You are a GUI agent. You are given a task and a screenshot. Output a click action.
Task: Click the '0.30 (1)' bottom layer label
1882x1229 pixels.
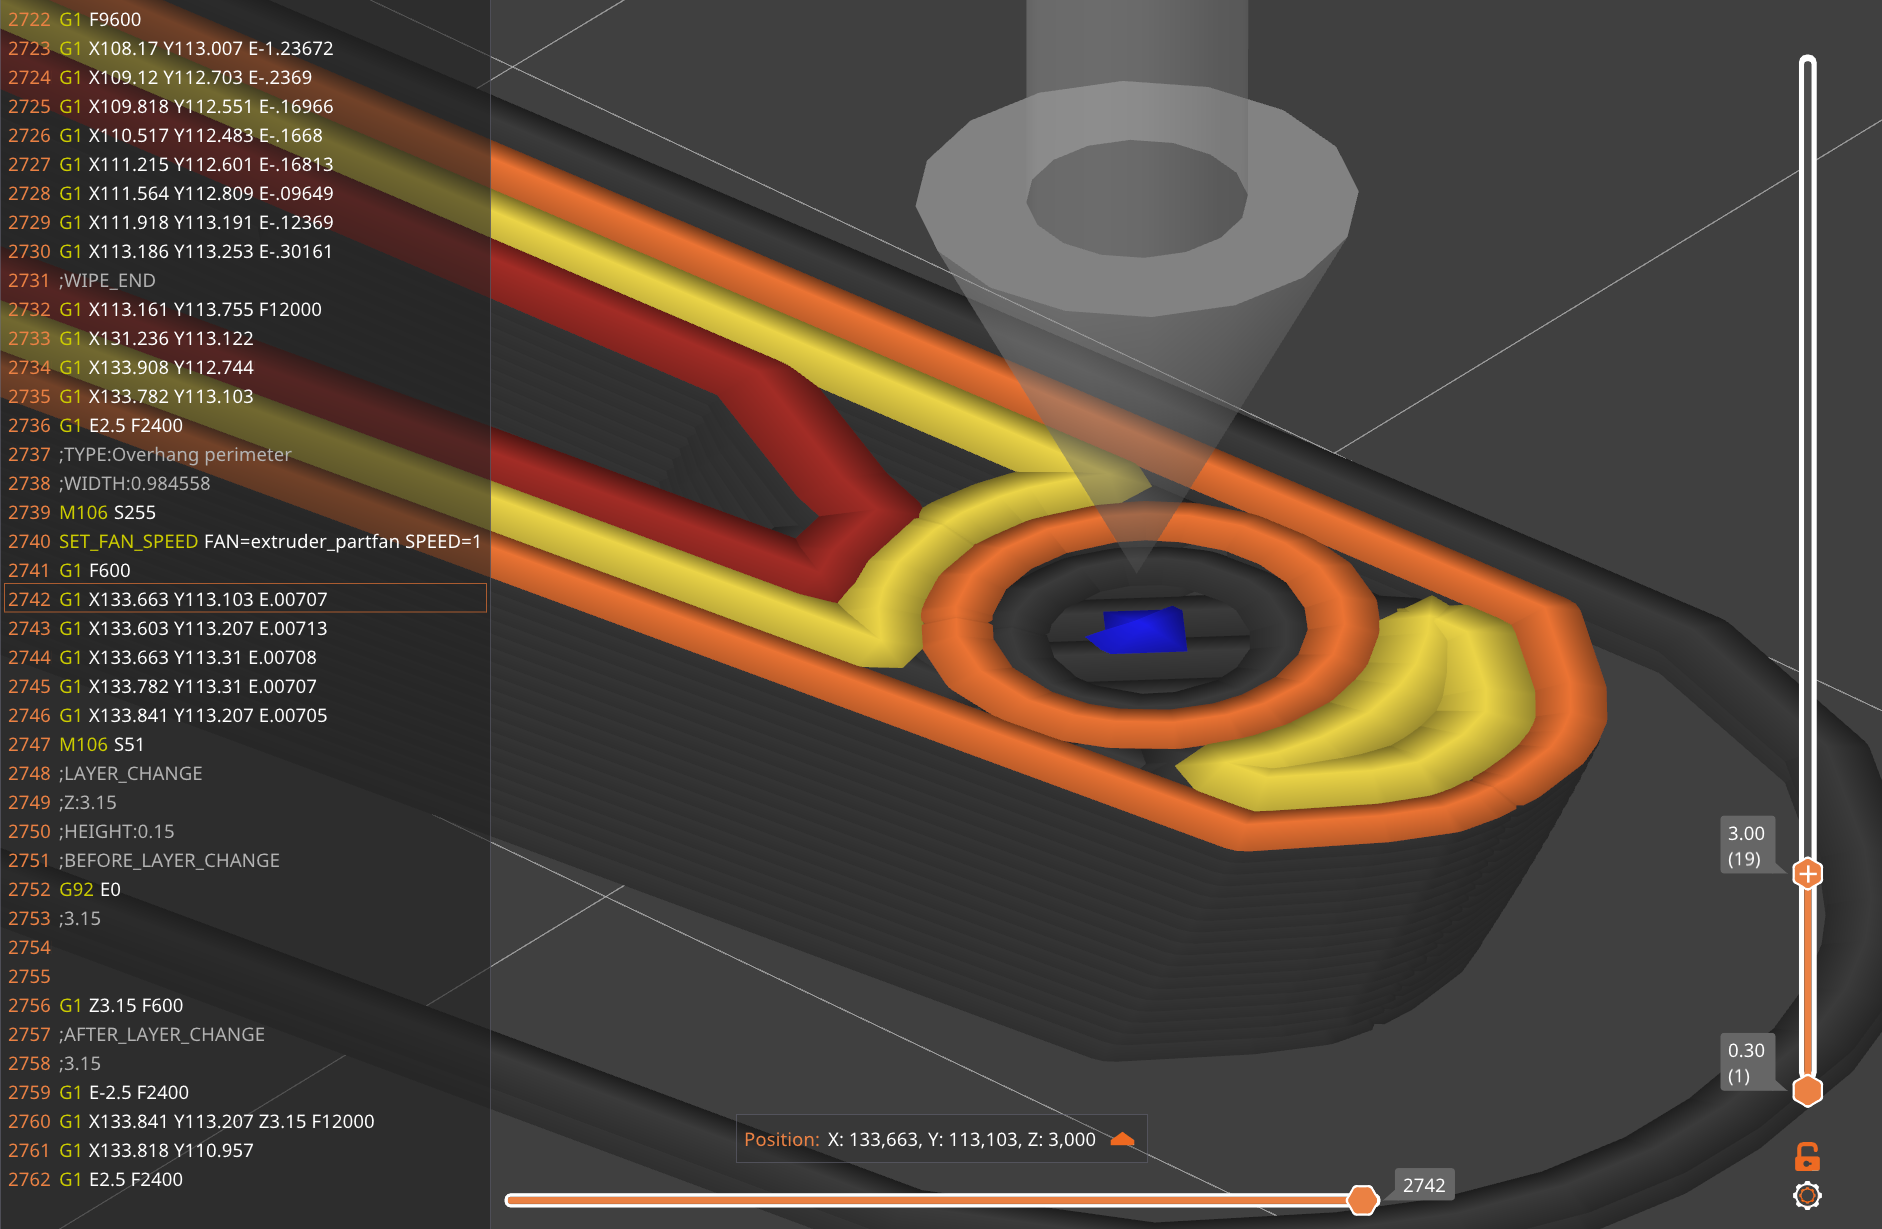pyautogui.click(x=1748, y=1062)
